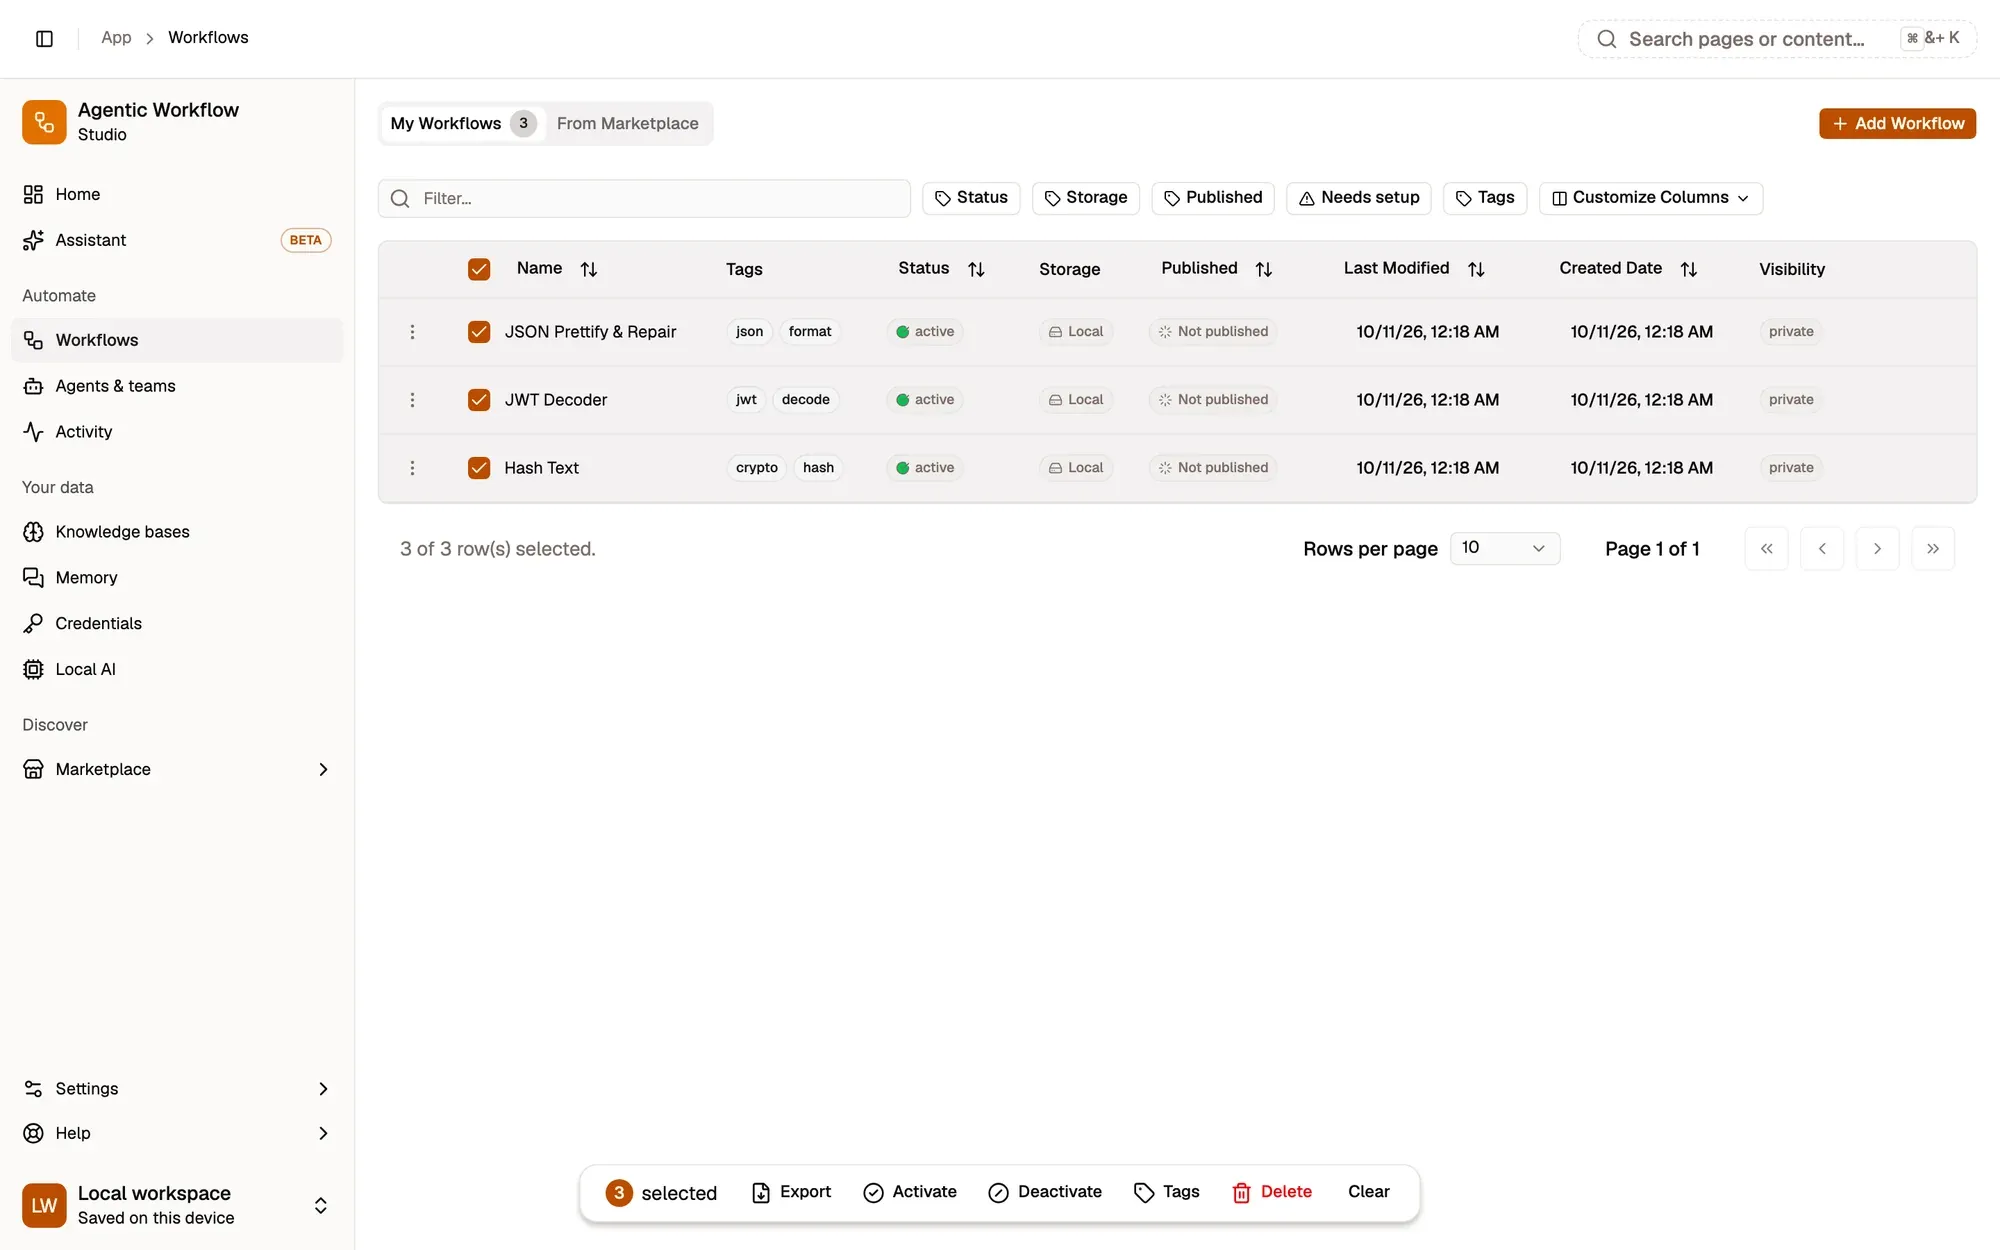Open the Activity page
This screenshot has width=2000, height=1250.
[177, 432]
